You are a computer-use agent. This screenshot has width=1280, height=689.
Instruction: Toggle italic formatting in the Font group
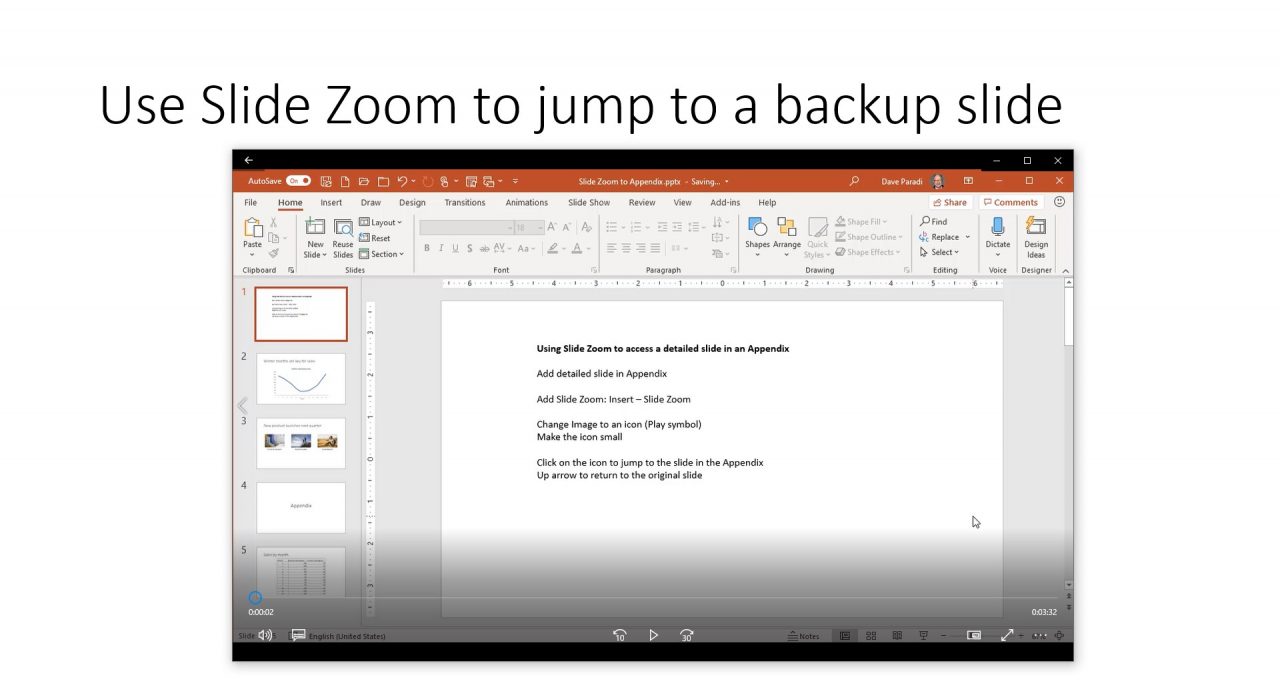pyautogui.click(x=441, y=248)
